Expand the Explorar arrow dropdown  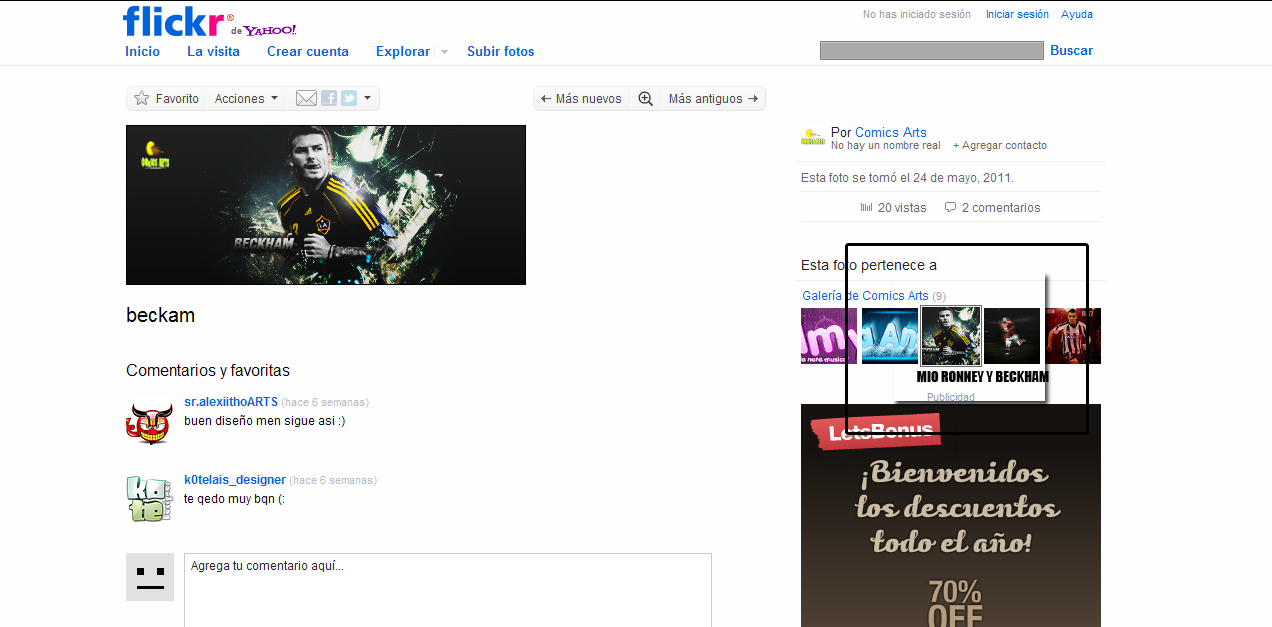point(444,51)
